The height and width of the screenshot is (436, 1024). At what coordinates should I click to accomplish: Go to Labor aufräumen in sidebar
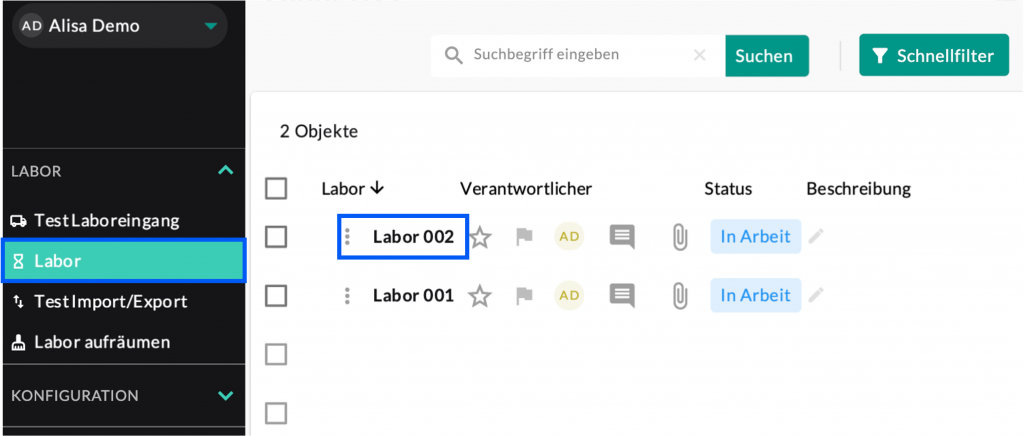point(101,342)
